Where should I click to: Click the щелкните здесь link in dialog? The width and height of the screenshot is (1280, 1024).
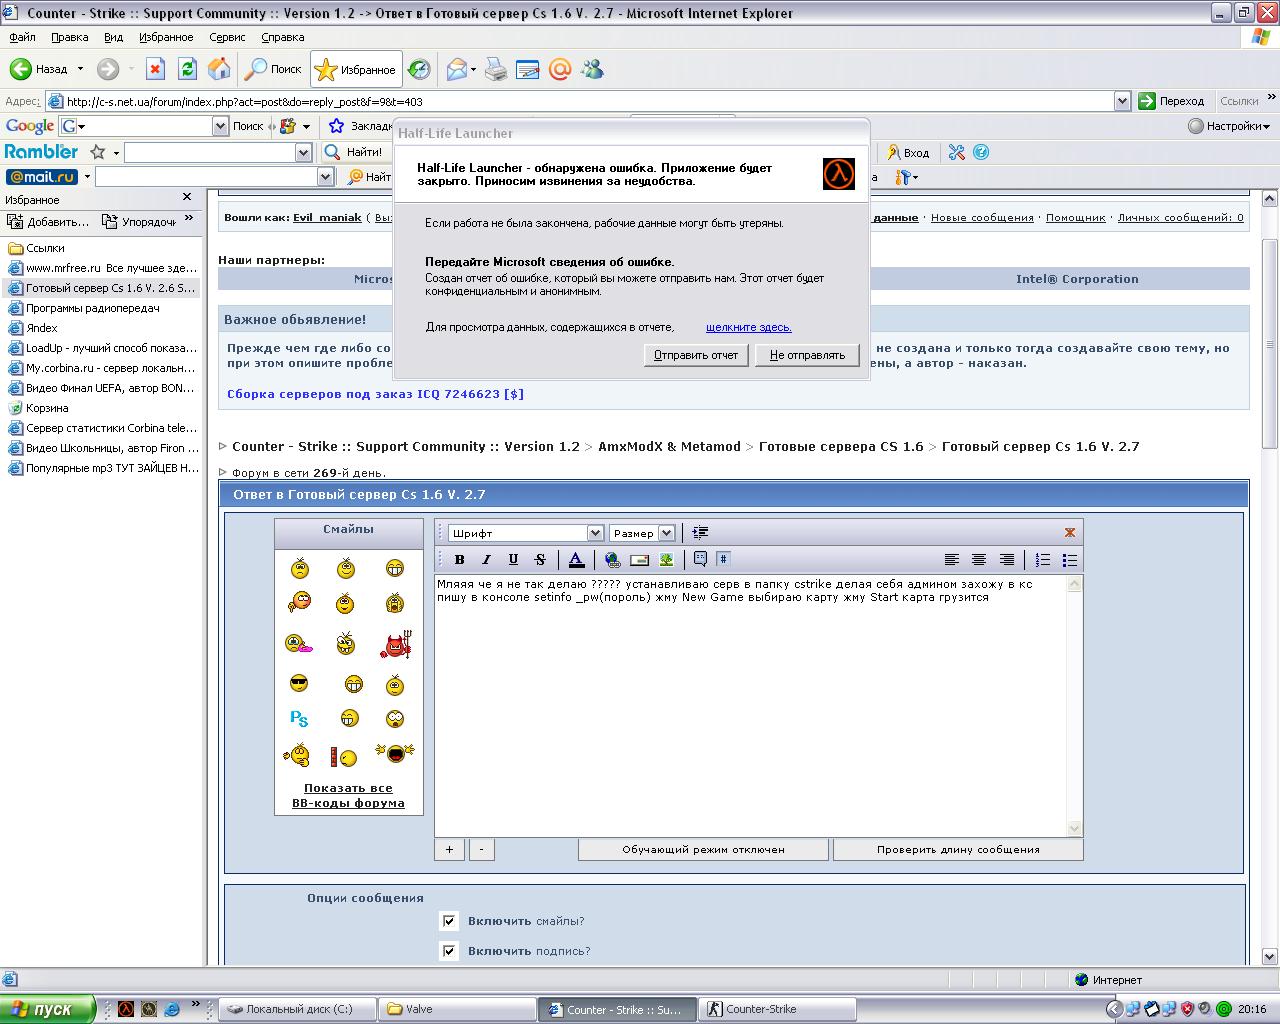click(749, 327)
